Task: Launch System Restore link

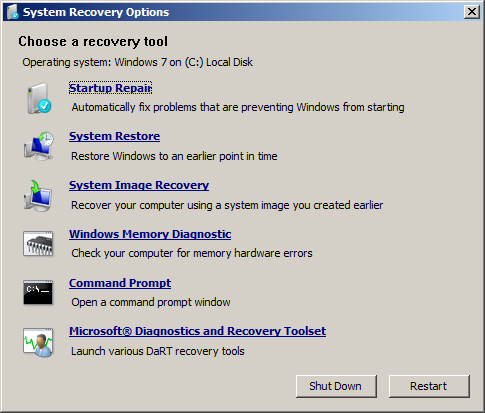Action: pos(114,136)
